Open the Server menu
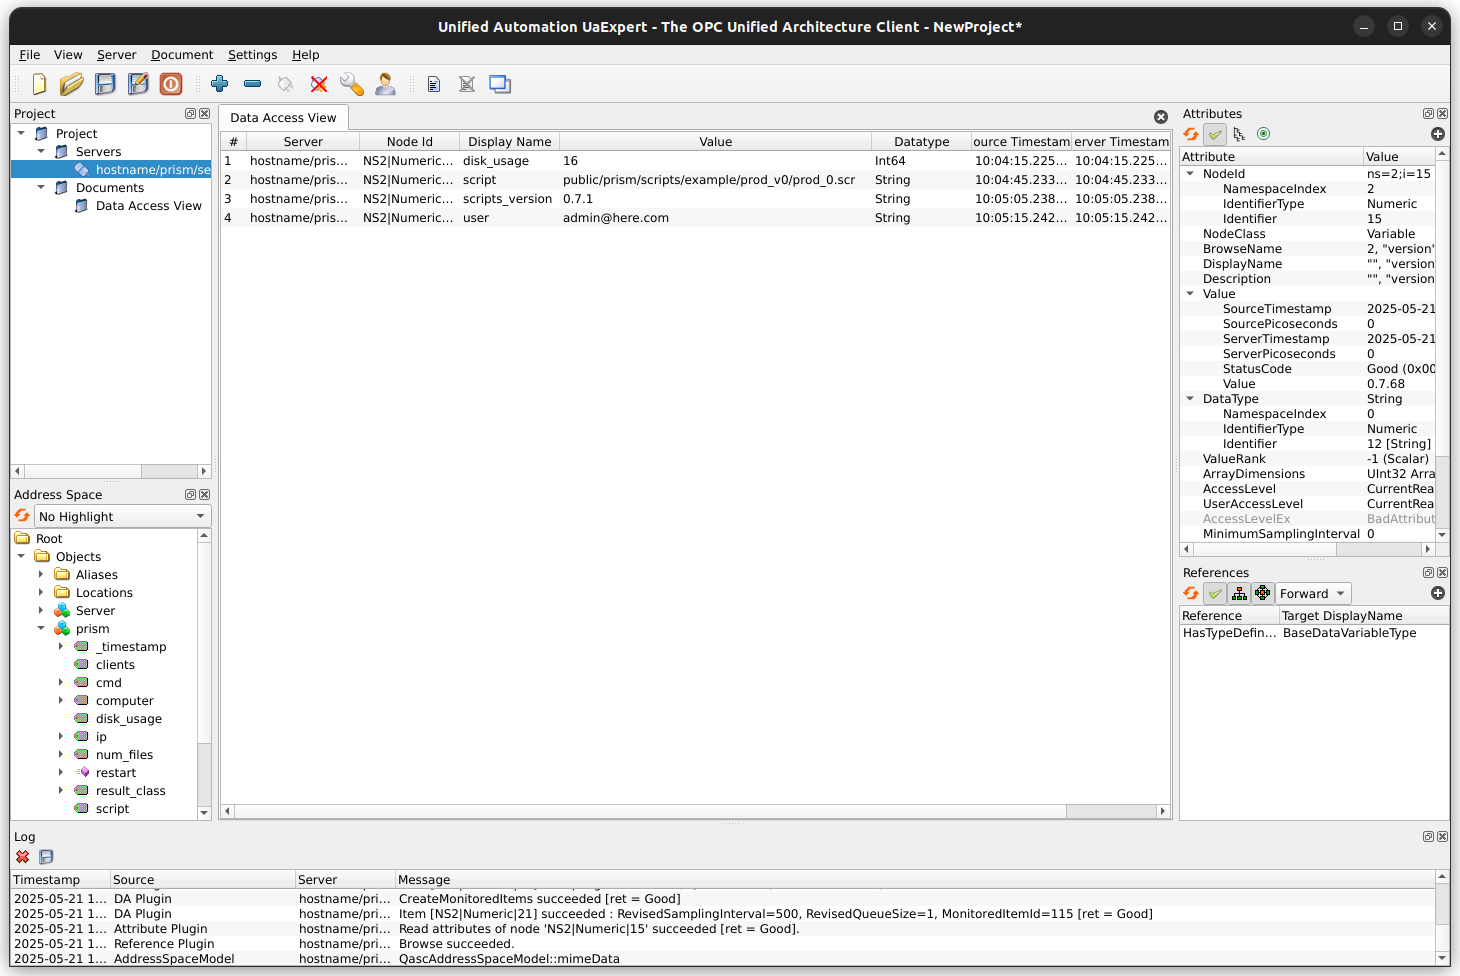 pos(116,55)
